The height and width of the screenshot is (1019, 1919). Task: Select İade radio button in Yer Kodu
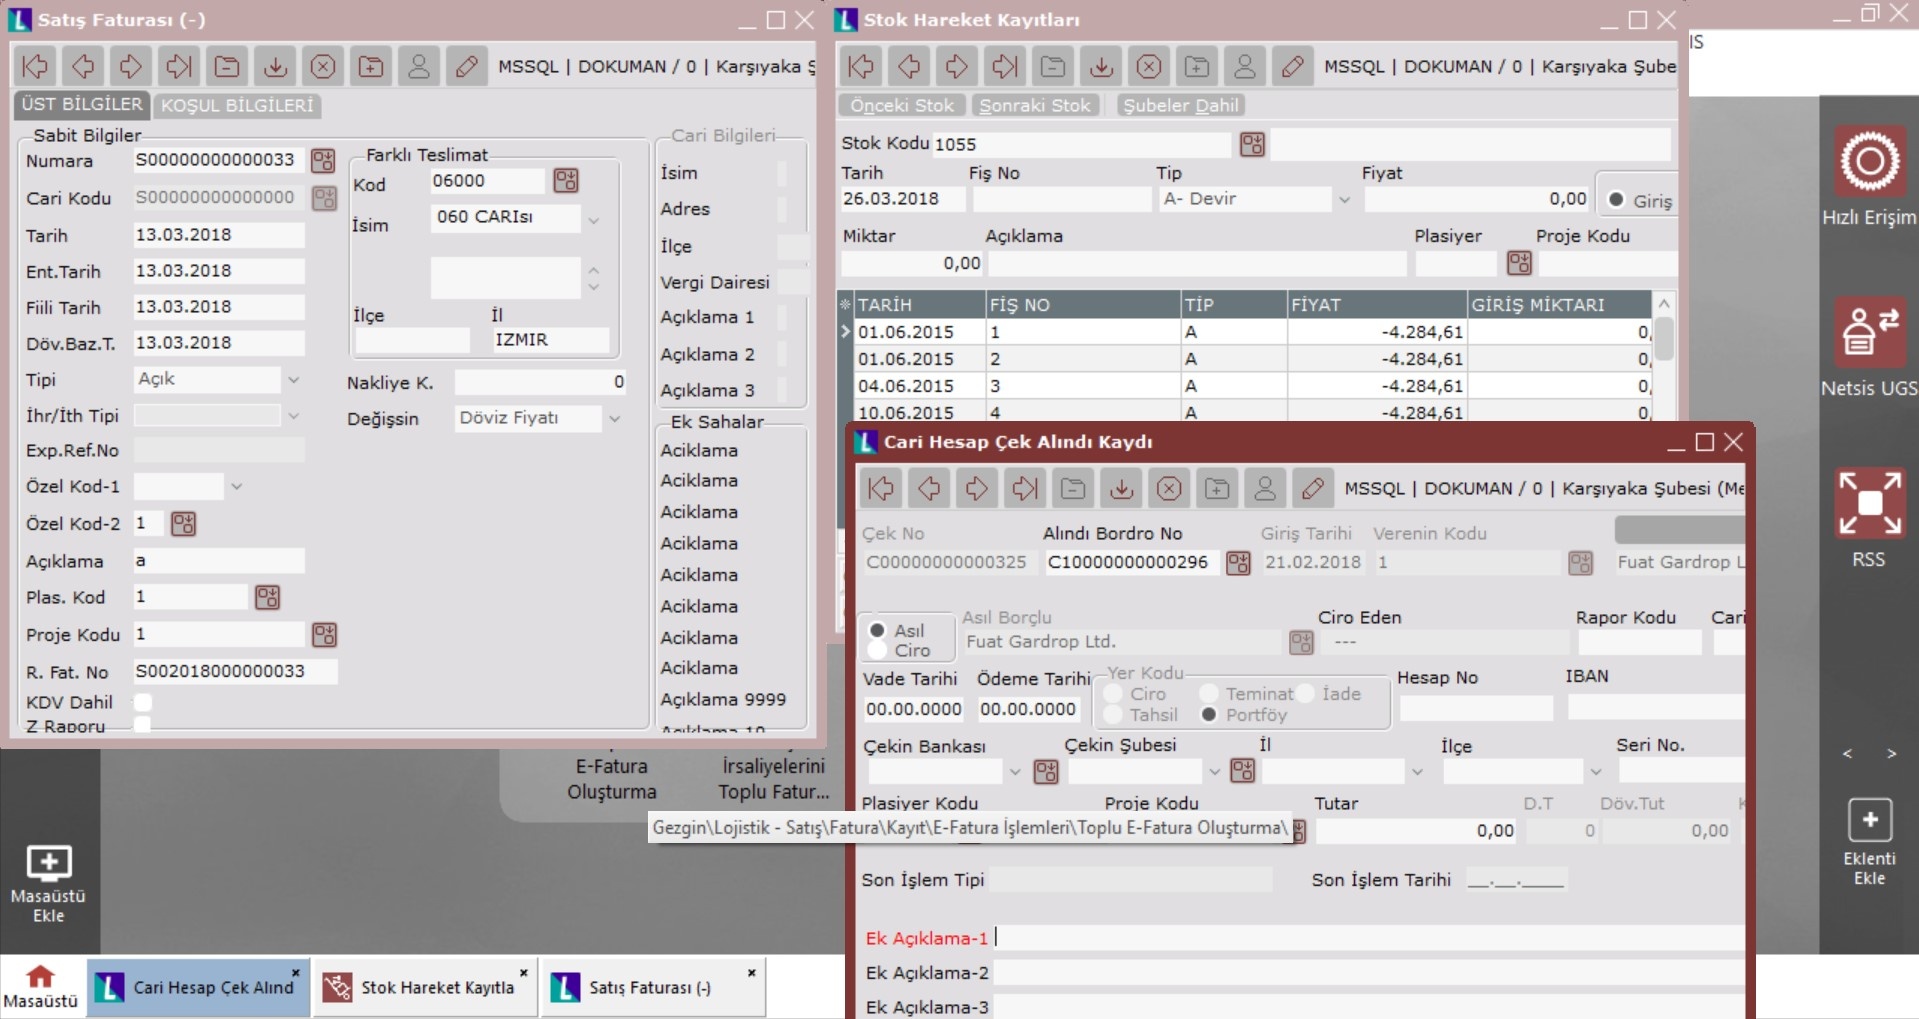pos(1305,693)
